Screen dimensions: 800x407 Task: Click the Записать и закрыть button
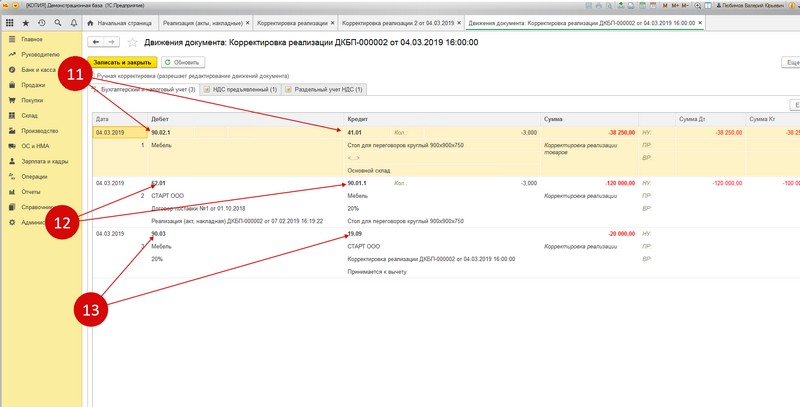click(x=122, y=62)
